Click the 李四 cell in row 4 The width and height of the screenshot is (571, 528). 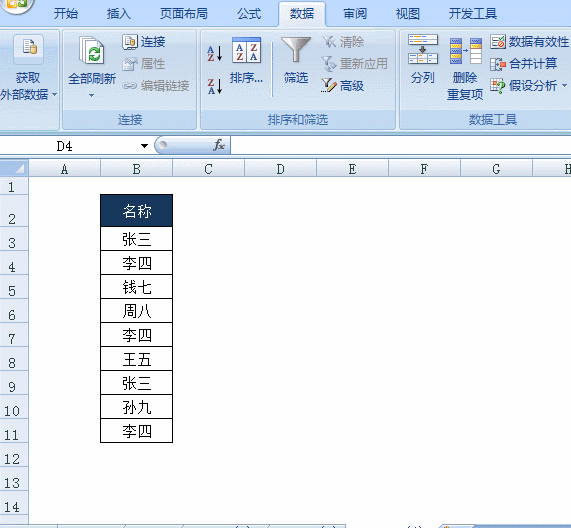[x=137, y=263]
